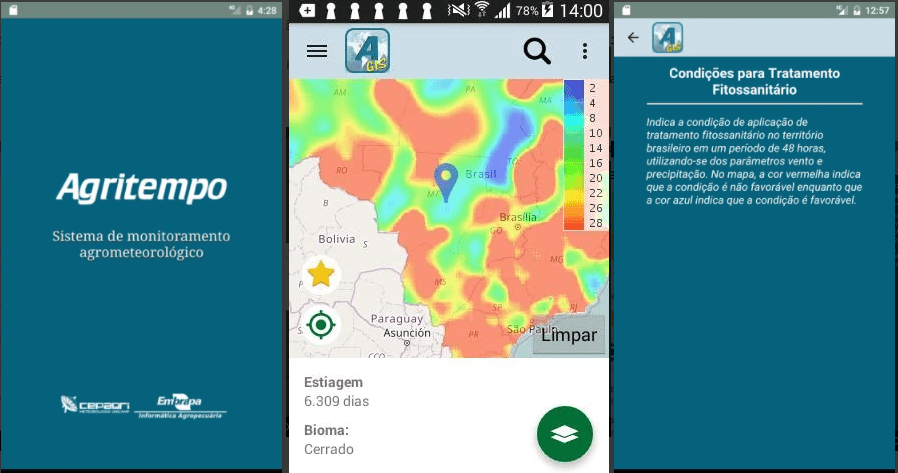The image size is (898, 473).
Task: Tap the Agritempo title on splash screen
Action: pos(141,187)
